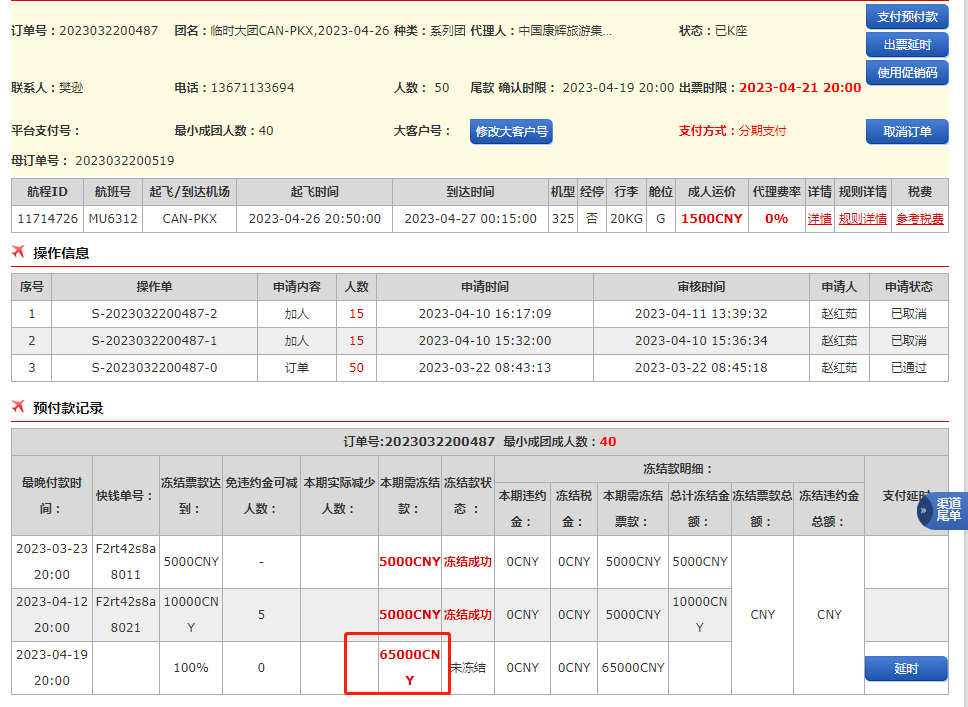Click the 母订单号 2023032200519 text
Screen dimensions: 968x707
point(124,160)
